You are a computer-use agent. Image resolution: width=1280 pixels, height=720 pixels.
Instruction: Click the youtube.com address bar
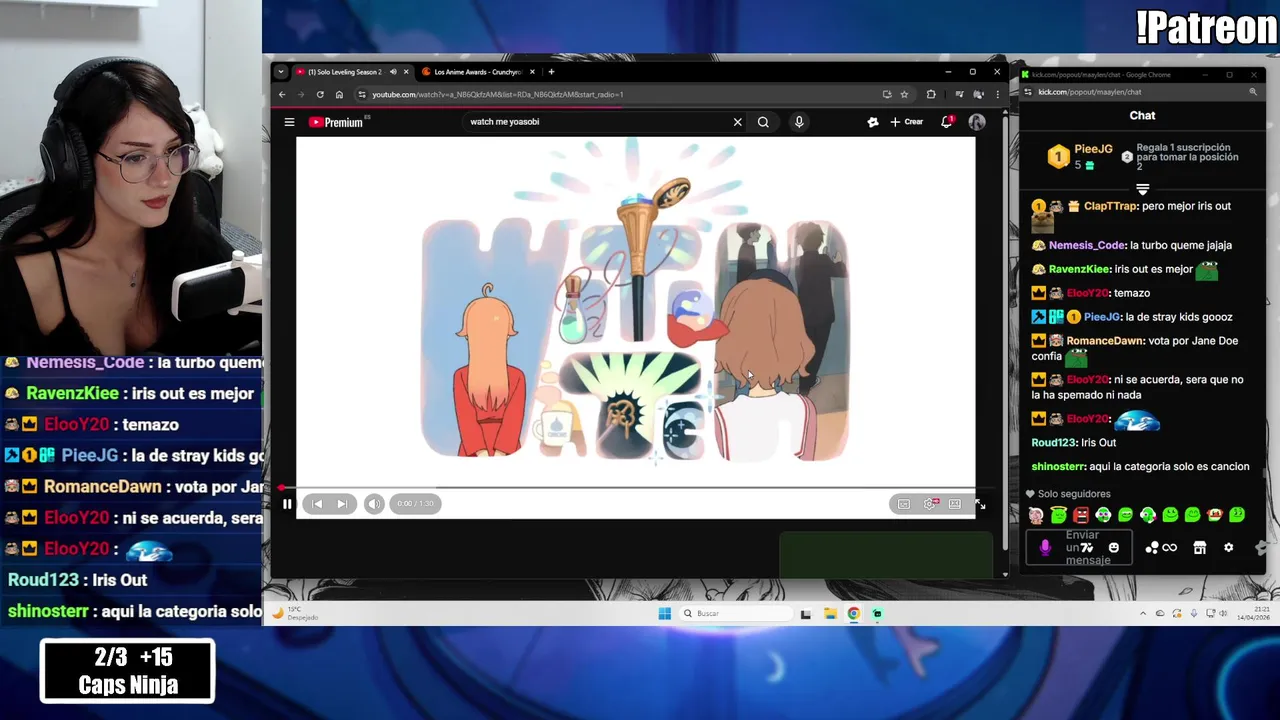[x=620, y=95]
